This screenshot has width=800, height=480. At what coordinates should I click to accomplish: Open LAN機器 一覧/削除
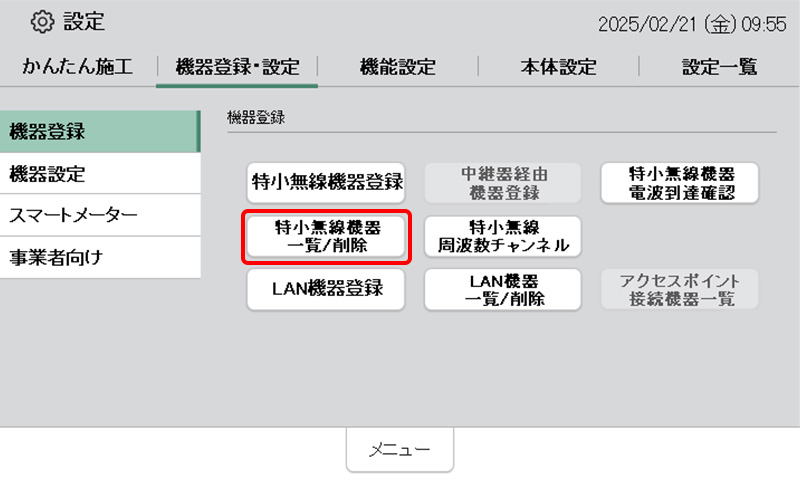(503, 289)
